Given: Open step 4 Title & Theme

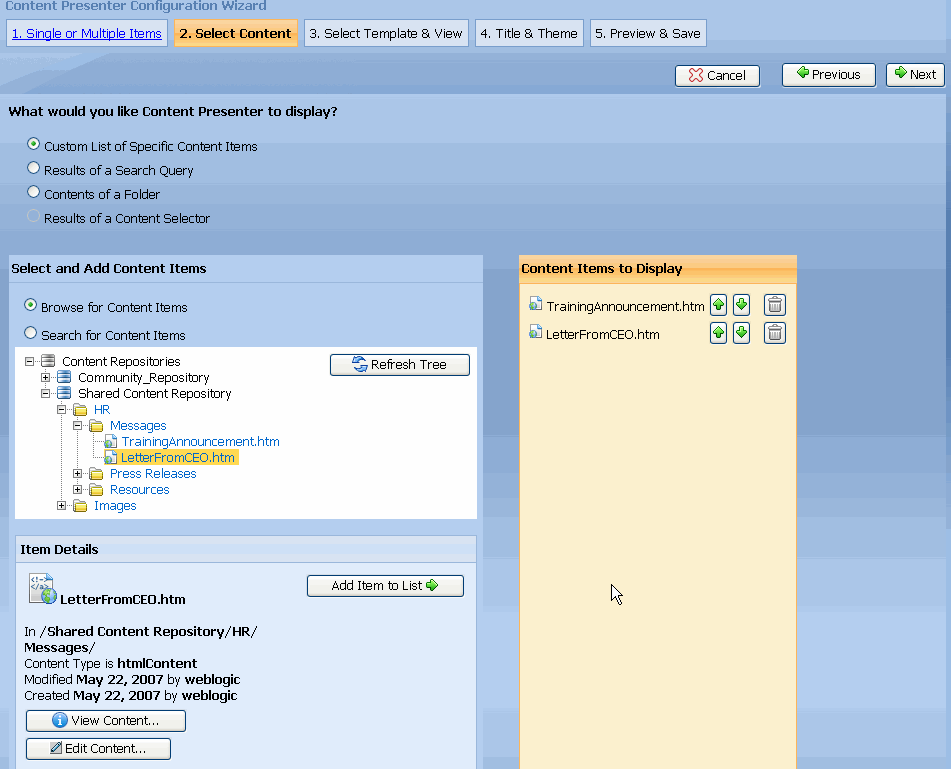Looking at the screenshot, I should (x=529, y=33).
